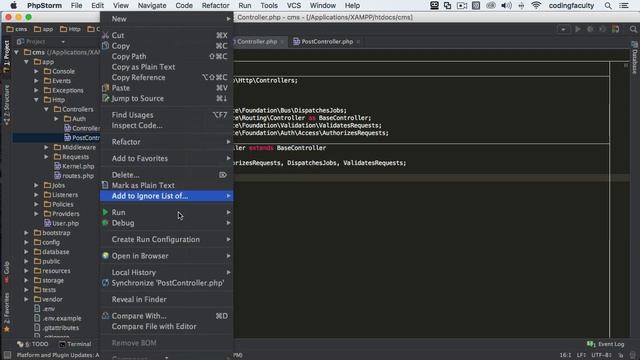
Task: Click the Compare With icon
Action: coord(105,316)
